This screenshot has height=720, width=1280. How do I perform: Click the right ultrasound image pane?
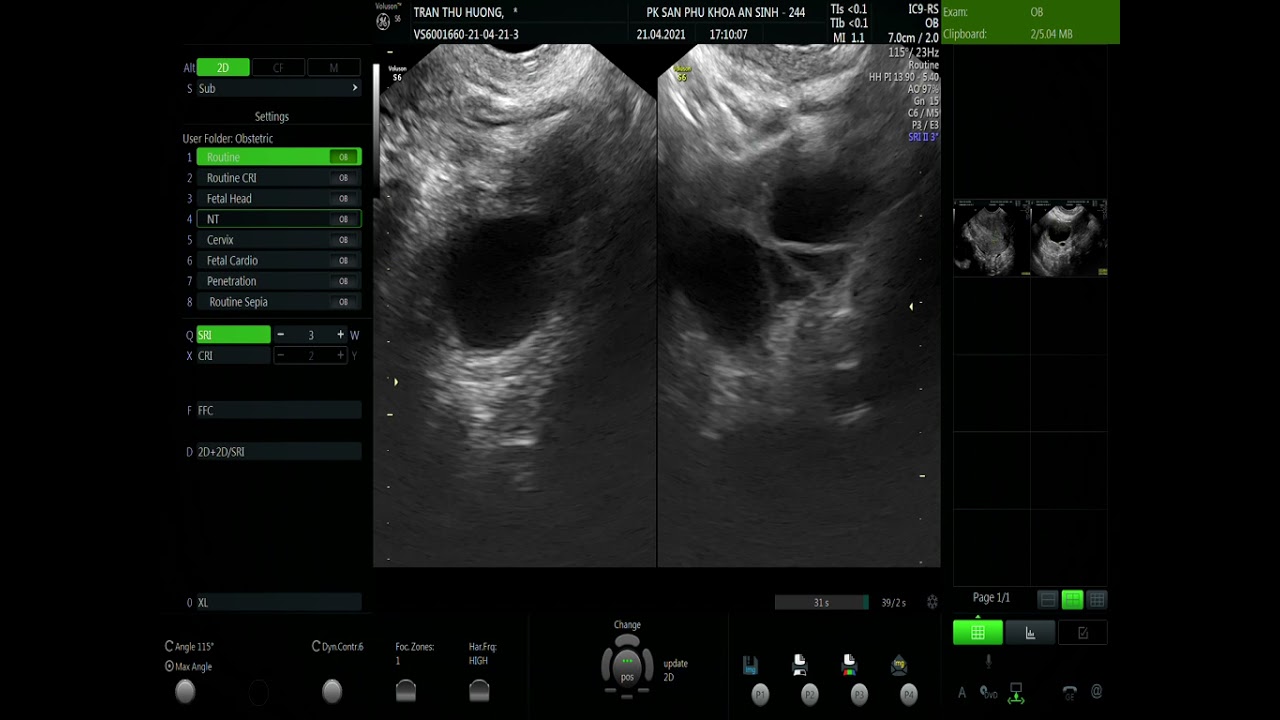(799, 305)
